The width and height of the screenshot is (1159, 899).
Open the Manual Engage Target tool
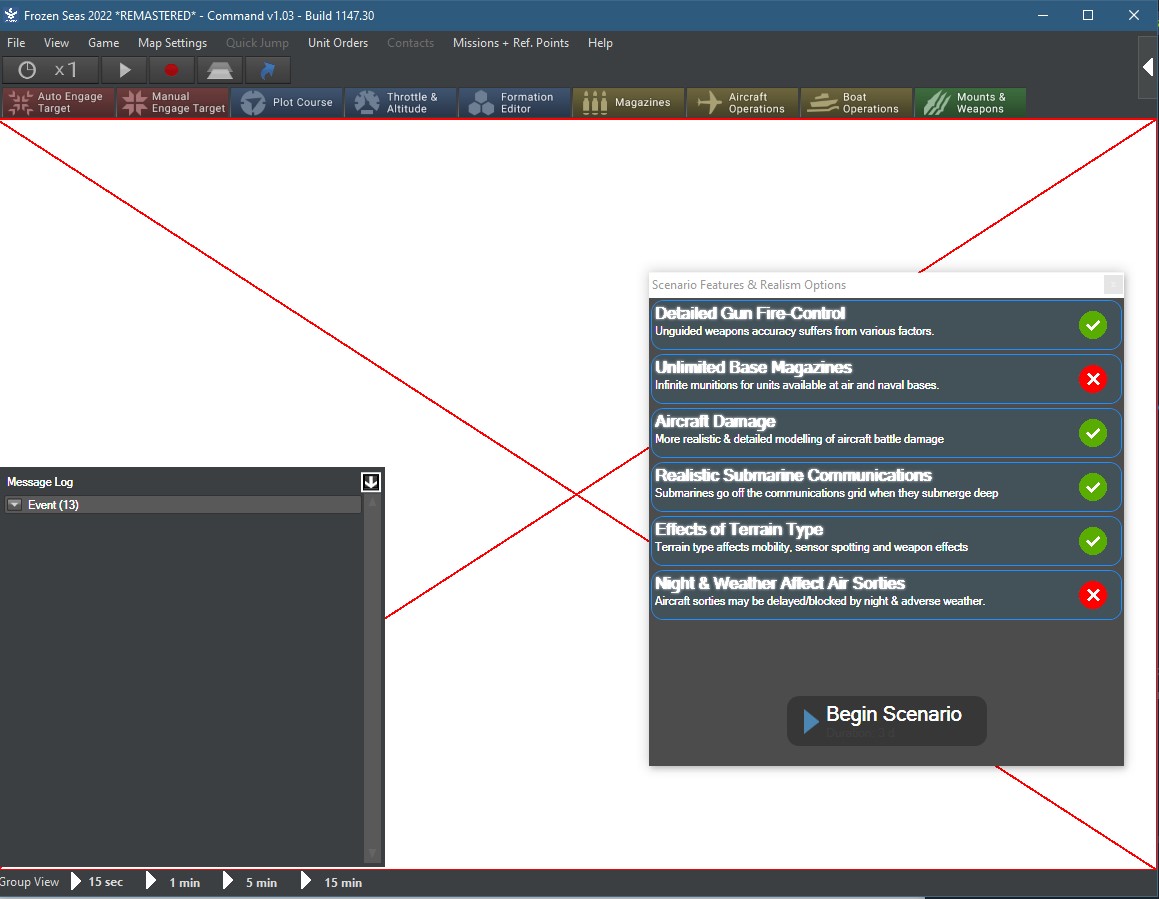point(172,102)
